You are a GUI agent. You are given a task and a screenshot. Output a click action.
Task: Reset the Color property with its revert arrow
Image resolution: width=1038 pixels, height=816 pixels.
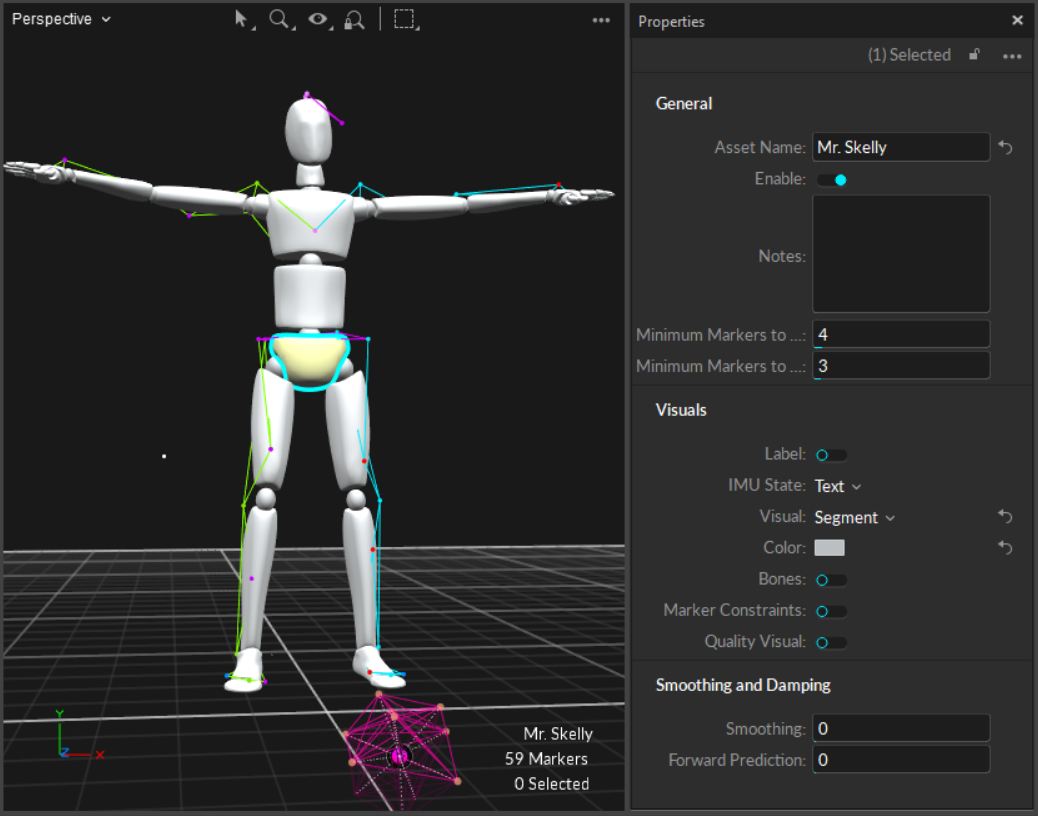point(1006,548)
